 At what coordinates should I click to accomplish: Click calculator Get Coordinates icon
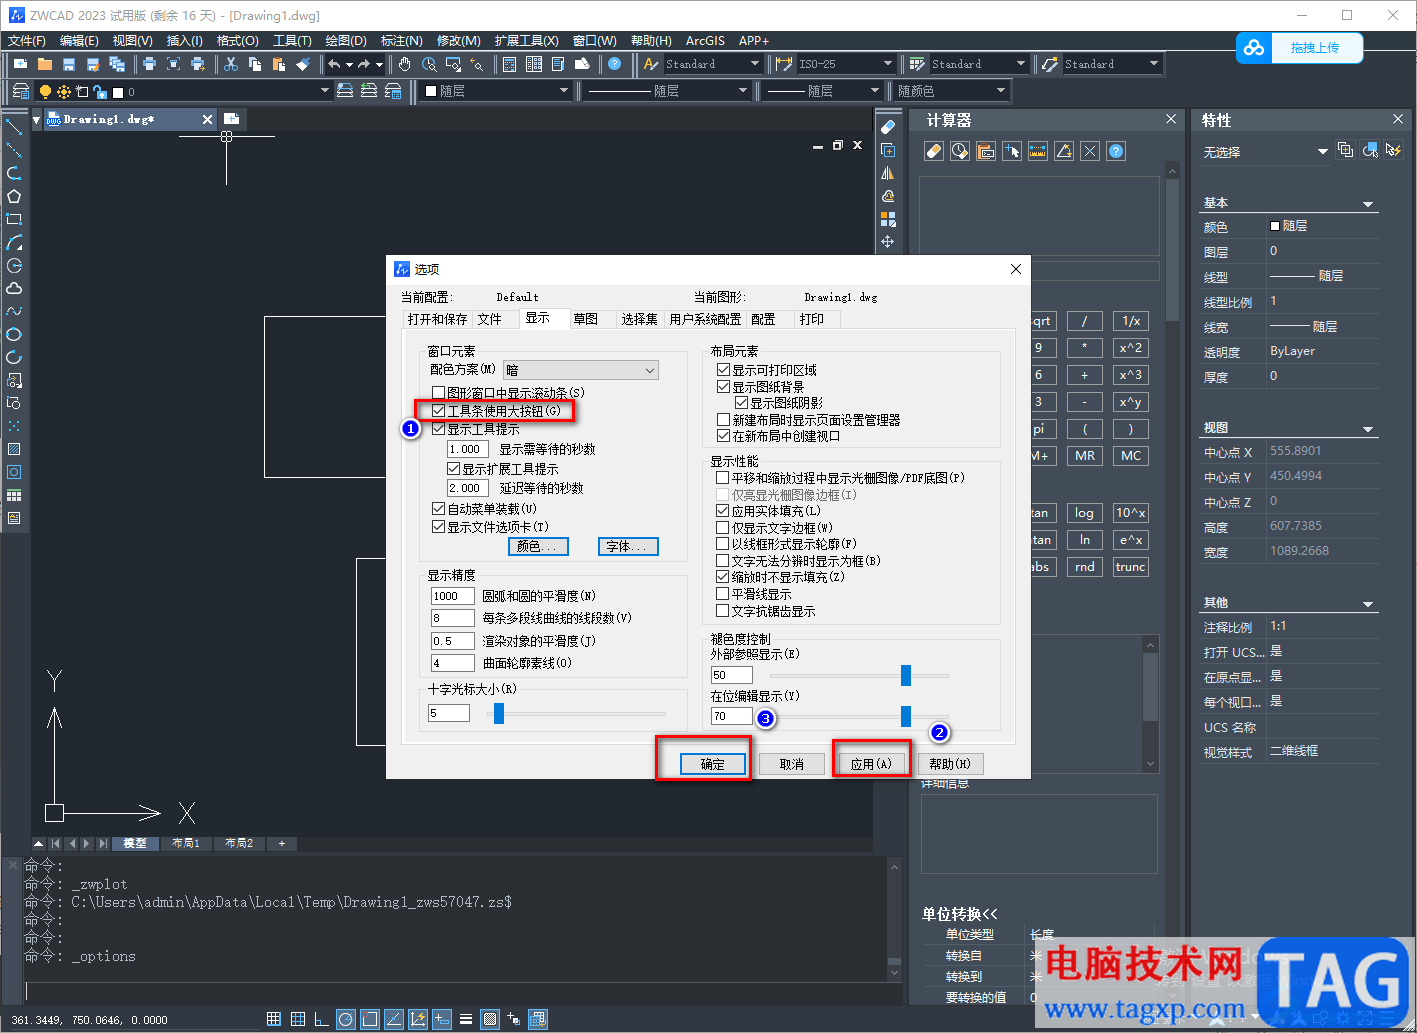pyautogui.click(x=1012, y=151)
